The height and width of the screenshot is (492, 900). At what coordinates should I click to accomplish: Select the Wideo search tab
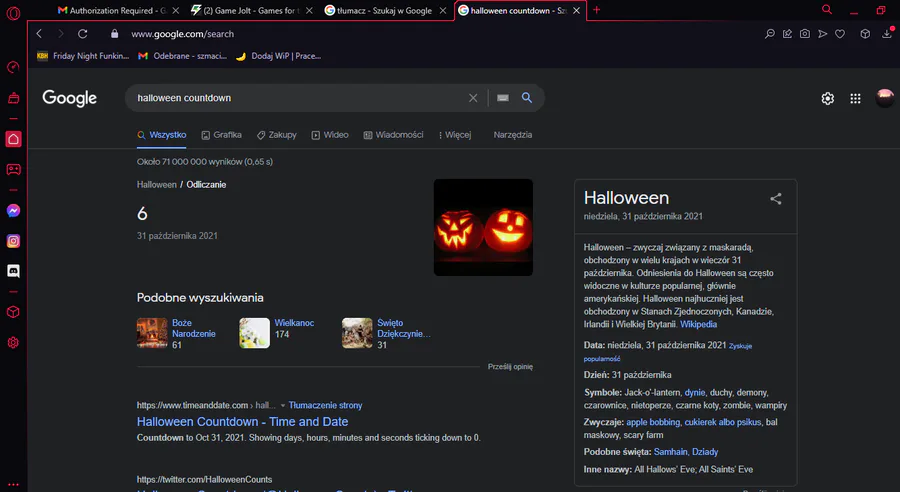click(x=329, y=135)
